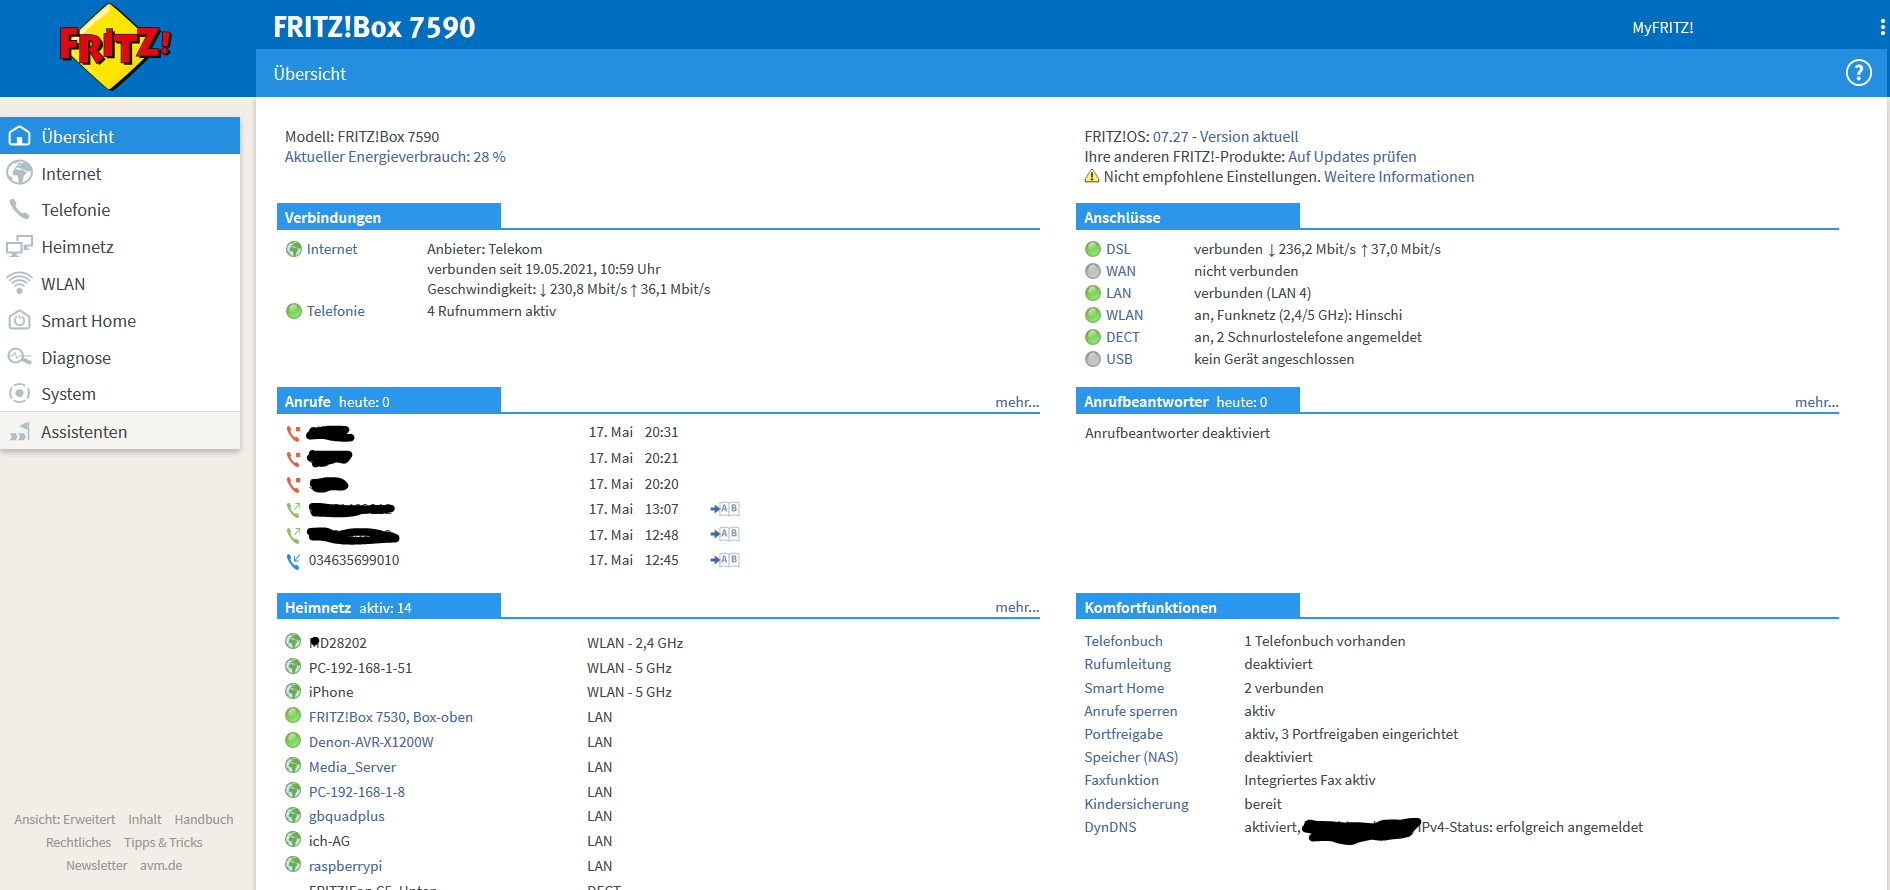The height and width of the screenshot is (890, 1890).
Task: Open the MyFRITZ! link
Action: click(x=1663, y=28)
